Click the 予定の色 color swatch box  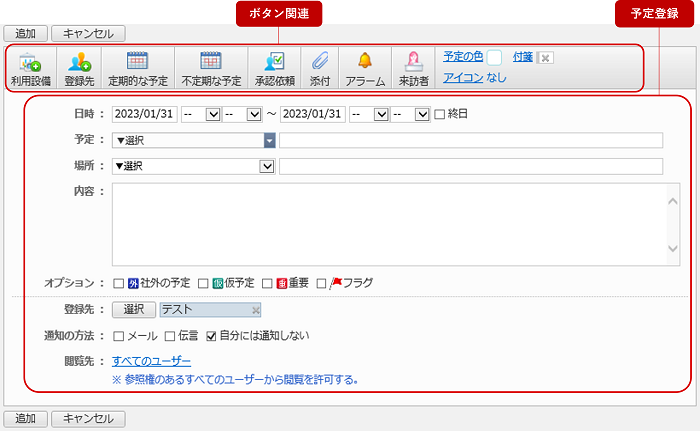coord(494,58)
